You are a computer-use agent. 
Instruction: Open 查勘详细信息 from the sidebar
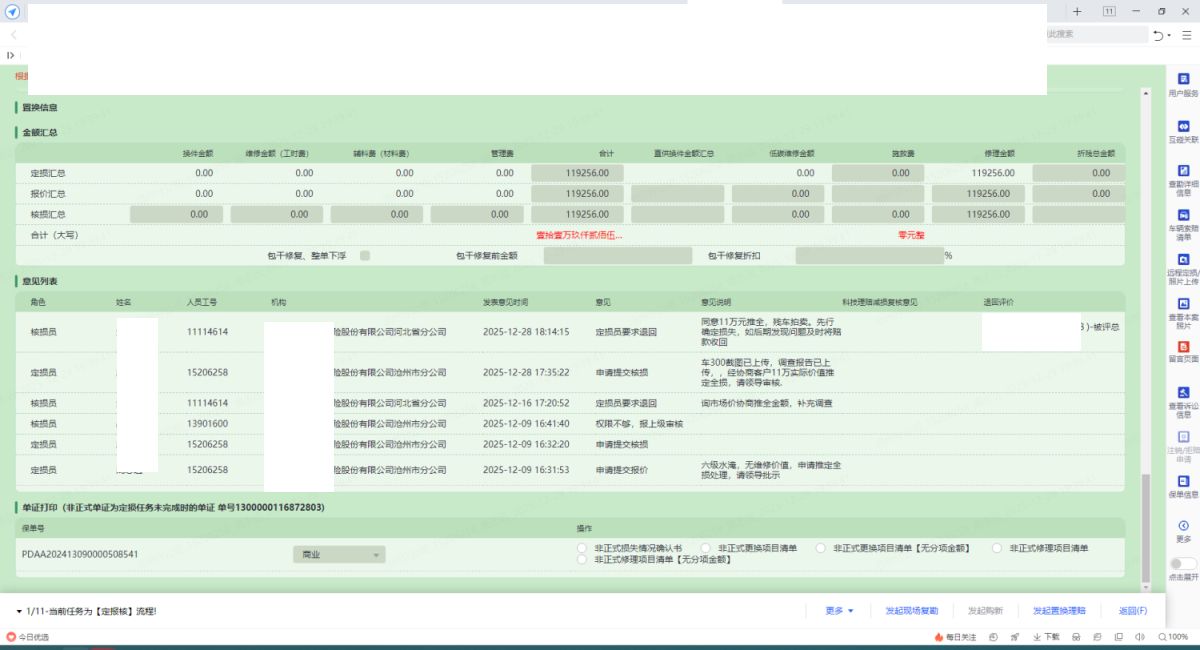[x=1183, y=171]
